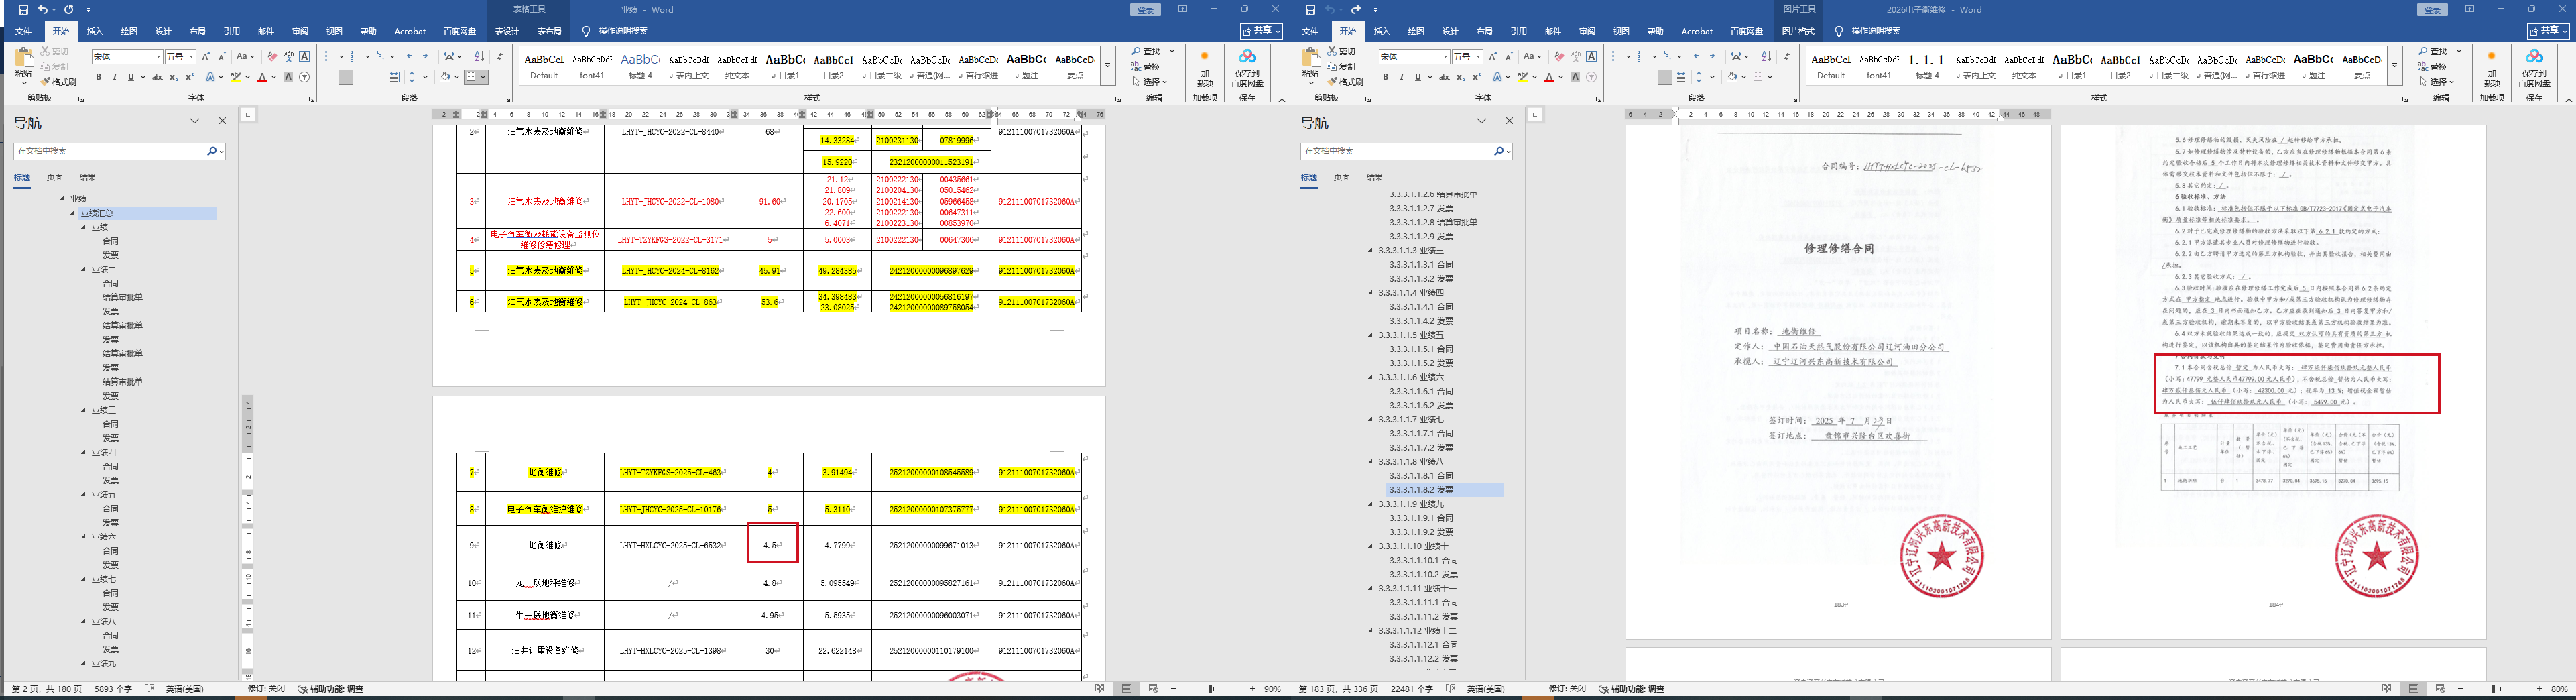Toggle Italic in left Word window
Viewport: 2576px width, 700px height.
point(114,77)
